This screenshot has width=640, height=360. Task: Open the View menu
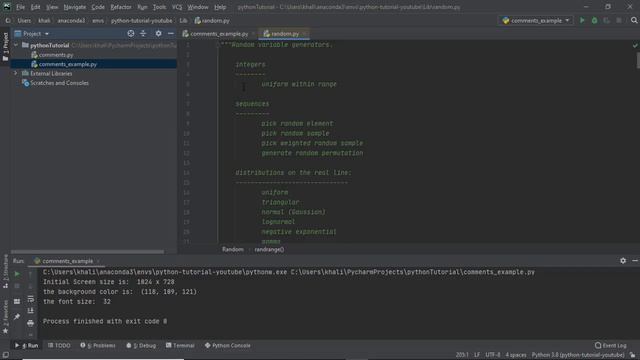click(x=52, y=7)
